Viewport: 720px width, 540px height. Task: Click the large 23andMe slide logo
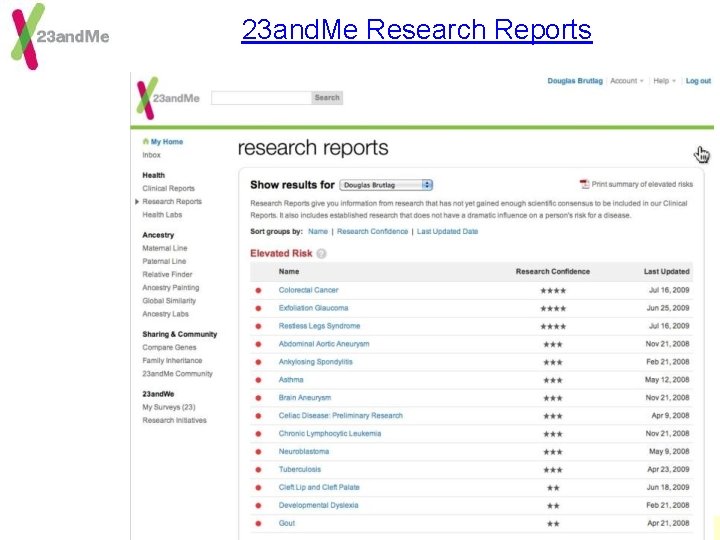tap(60, 37)
